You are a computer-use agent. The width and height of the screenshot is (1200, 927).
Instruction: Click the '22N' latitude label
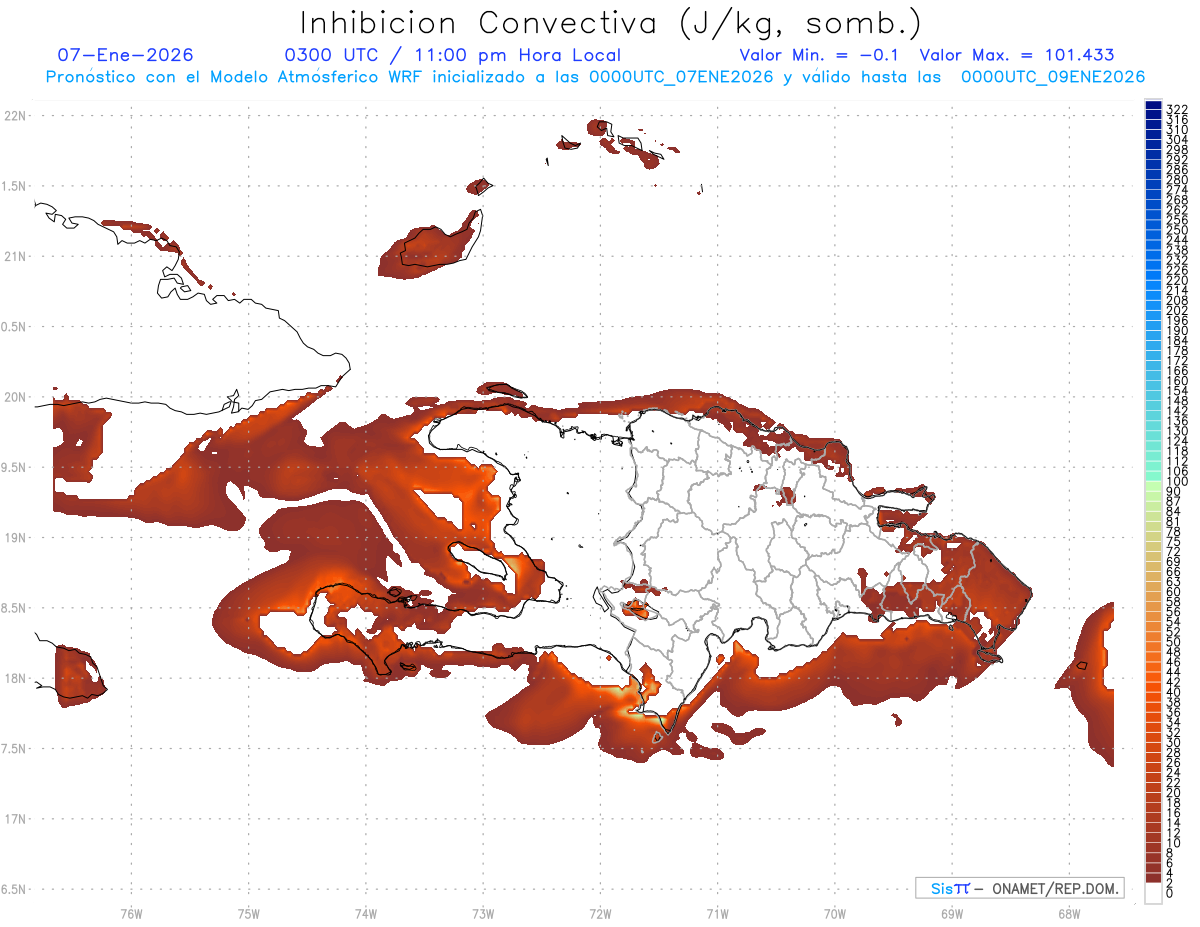pos(15,116)
